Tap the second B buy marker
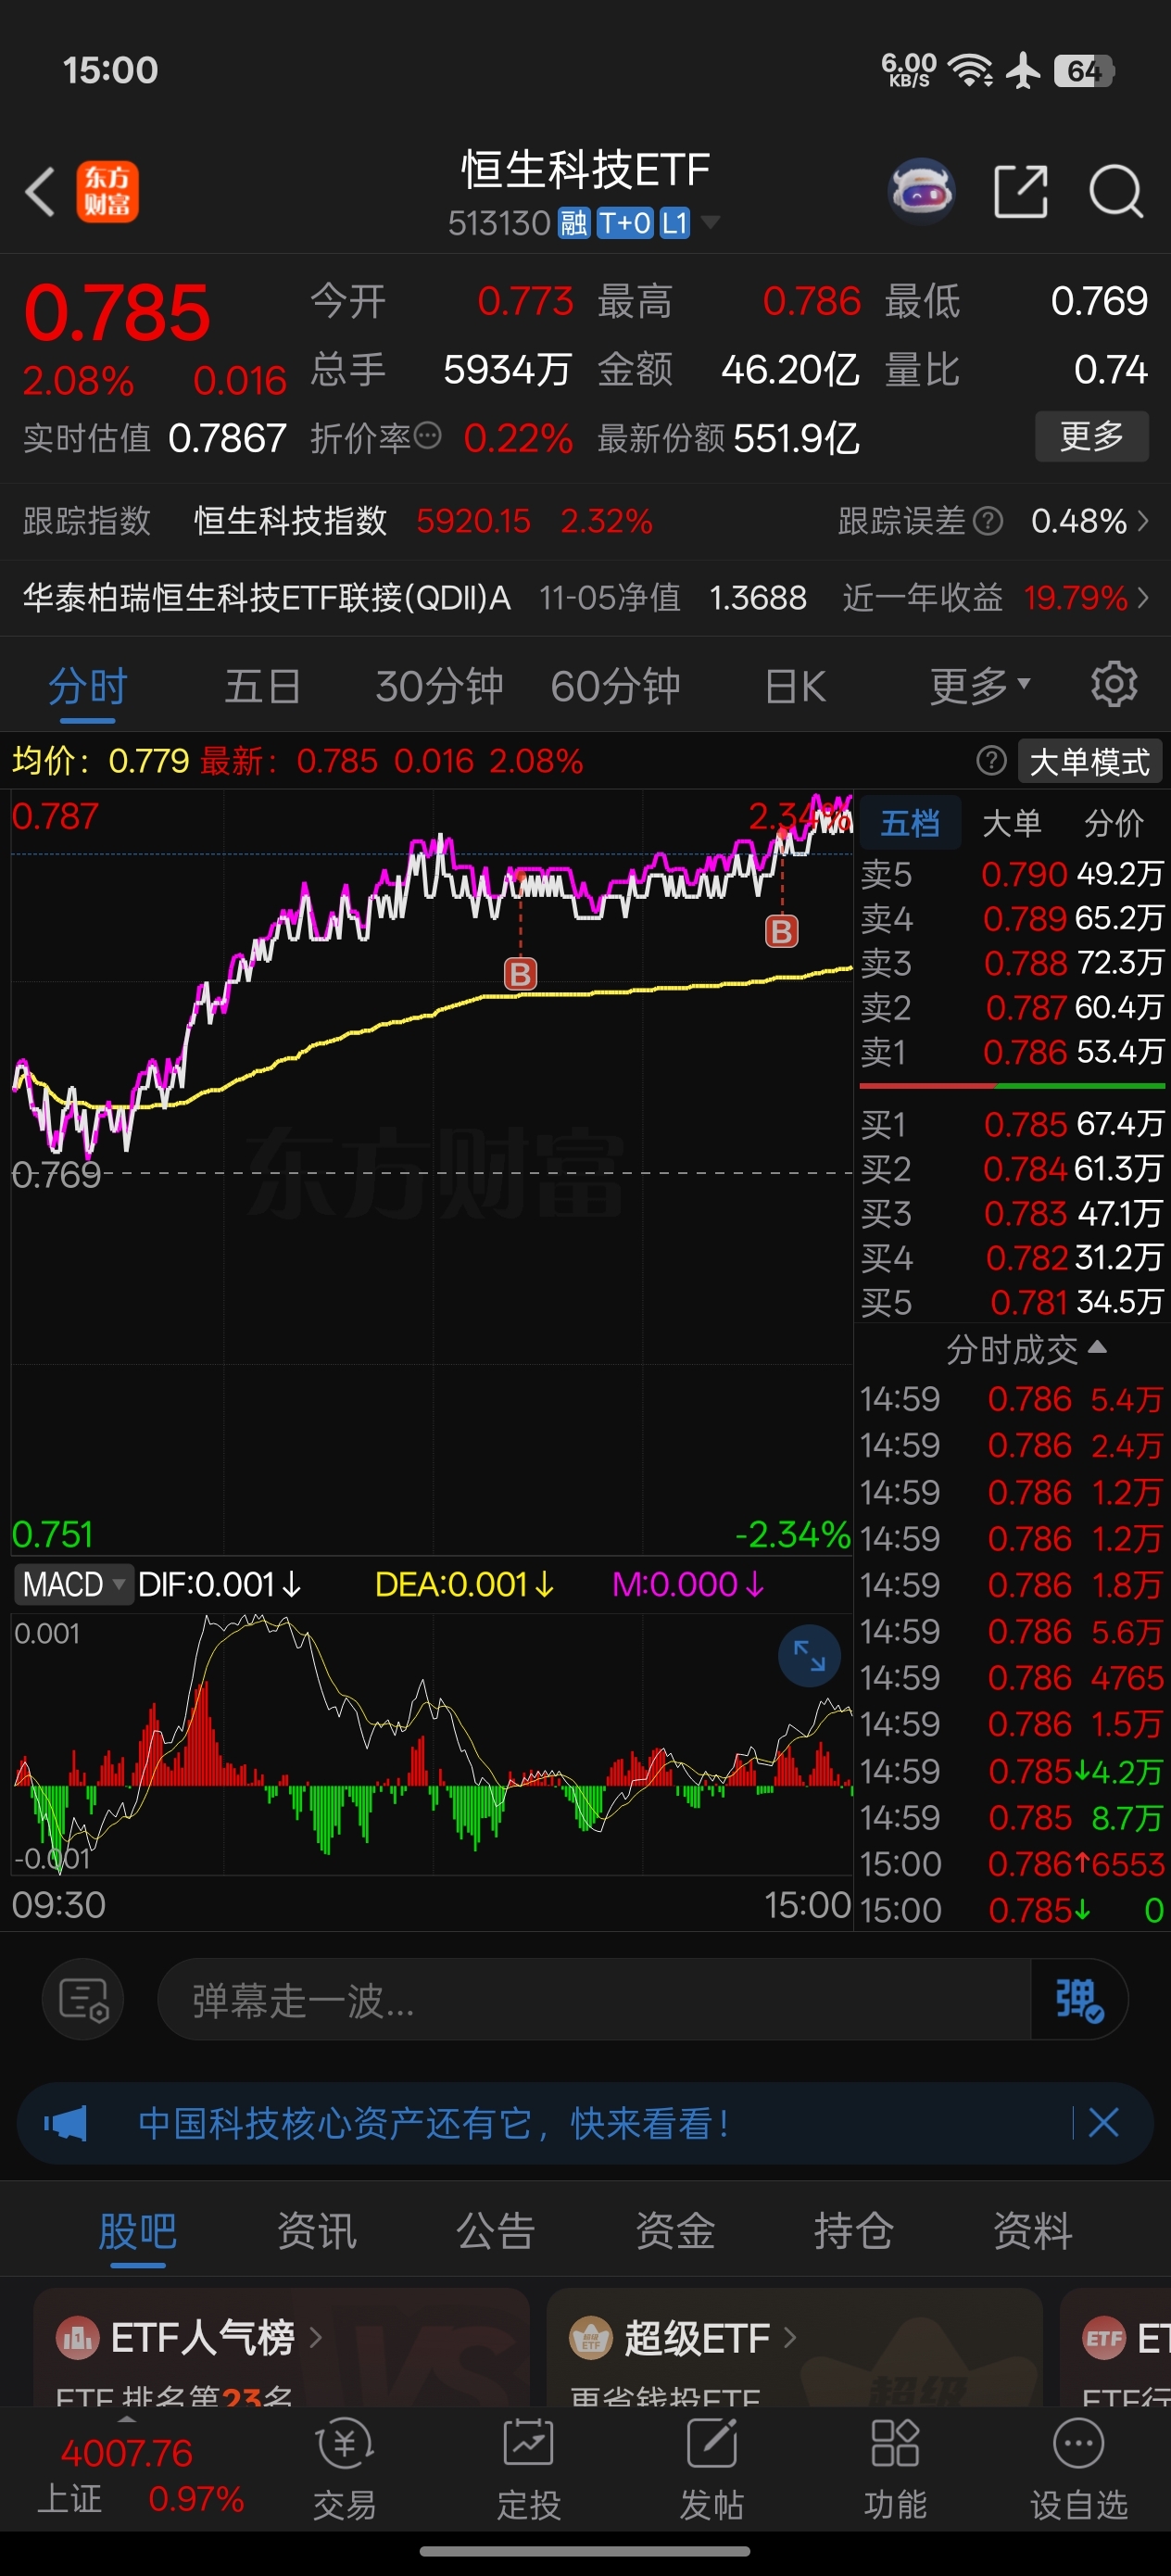Viewport: 1171px width, 2576px height. [781, 932]
